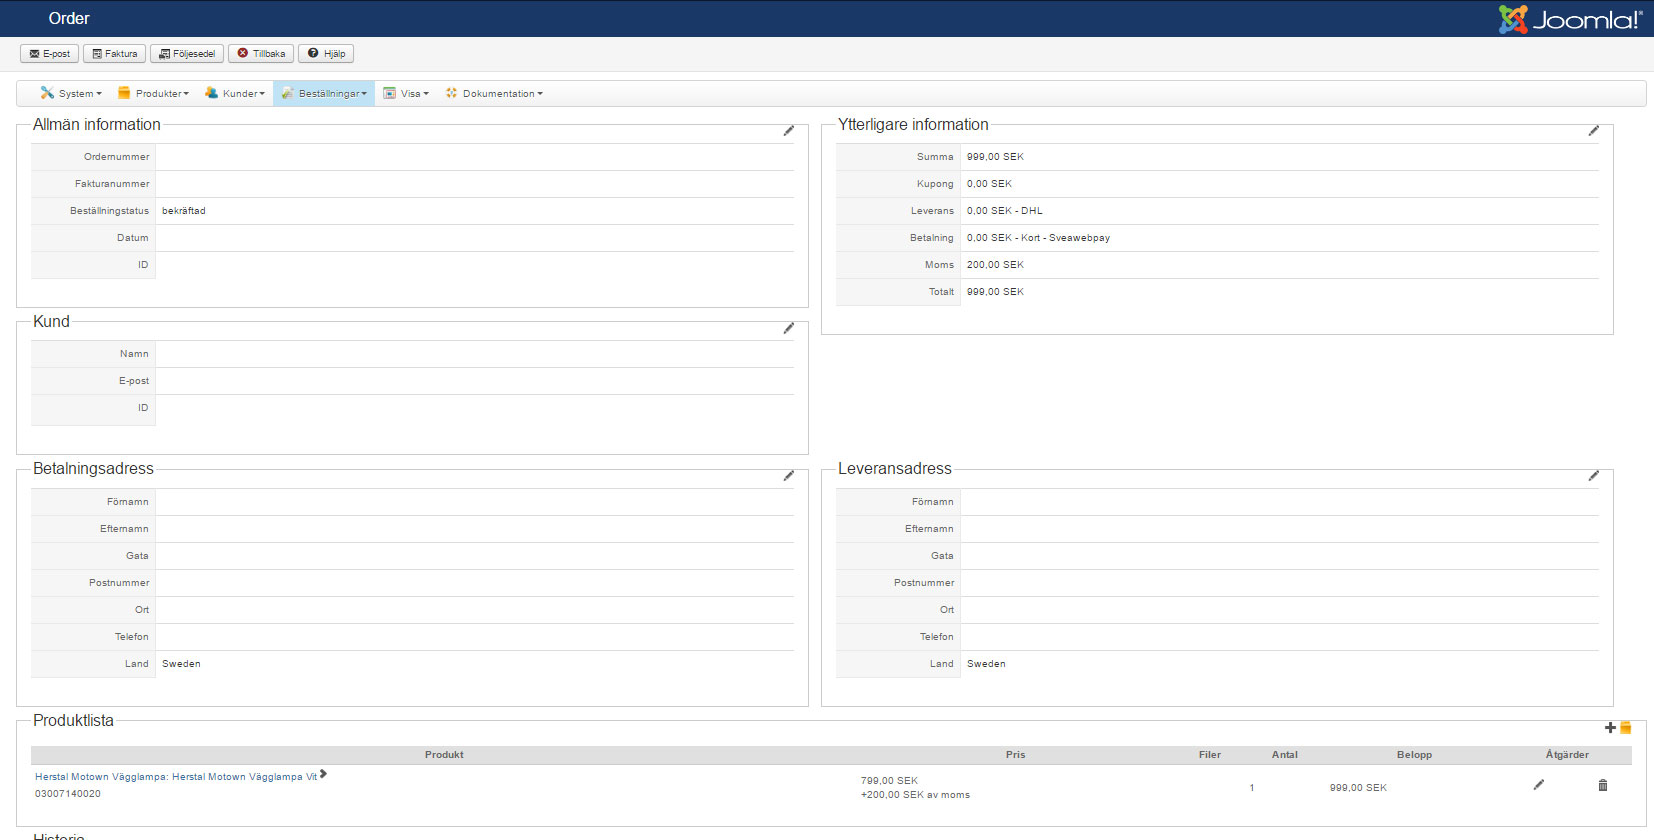Click the Beställningstatus label
The width and height of the screenshot is (1654, 840).
pyautogui.click(x=109, y=211)
